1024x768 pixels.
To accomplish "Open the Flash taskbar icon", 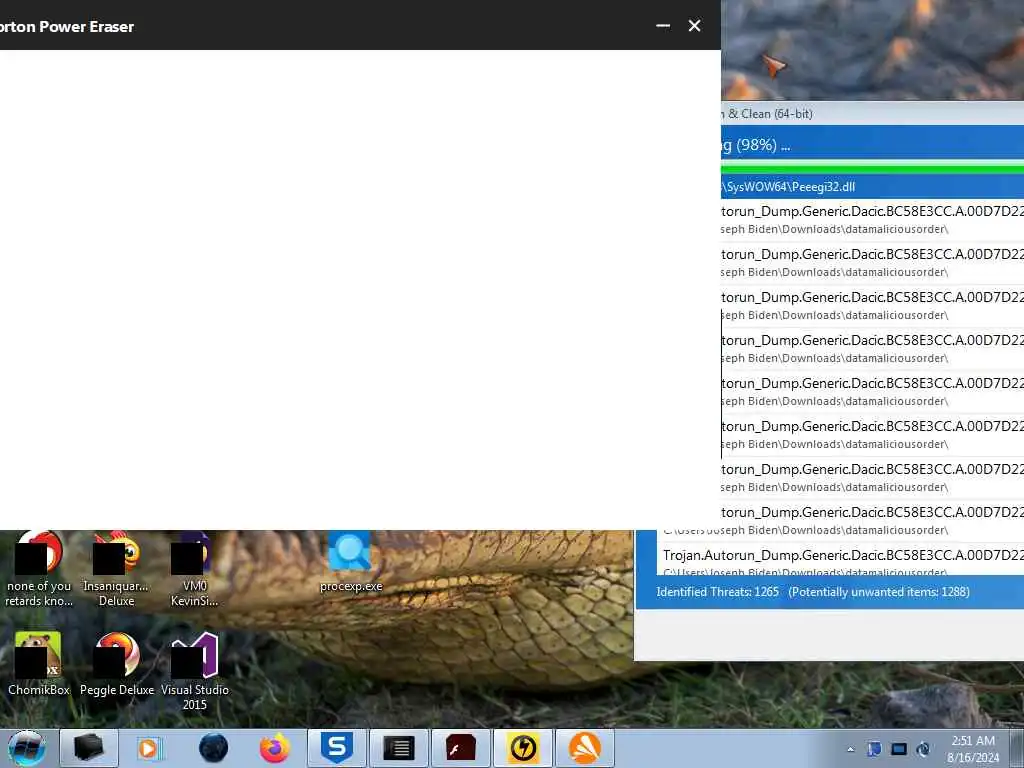I will [x=460, y=748].
